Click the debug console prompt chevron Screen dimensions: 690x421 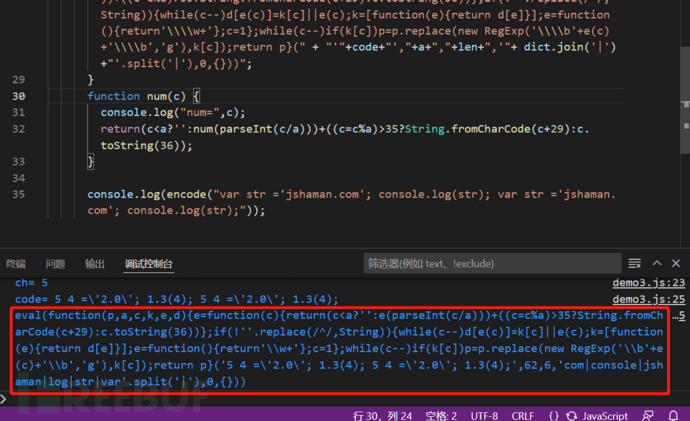(x=3, y=399)
